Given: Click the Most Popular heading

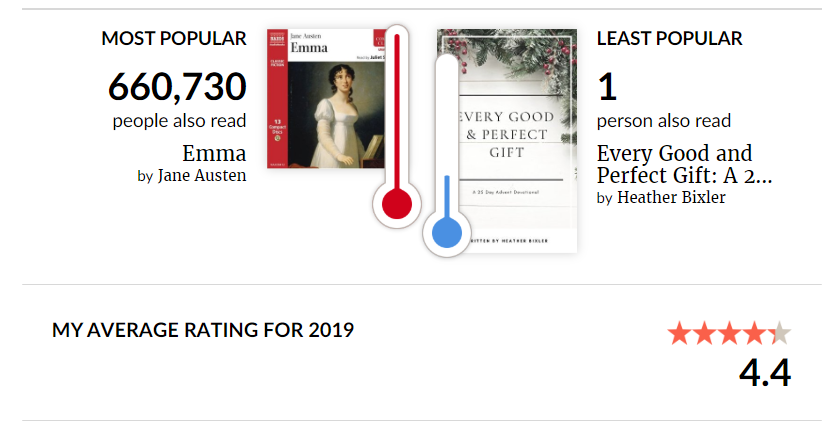Looking at the screenshot, I should [174, 39].
